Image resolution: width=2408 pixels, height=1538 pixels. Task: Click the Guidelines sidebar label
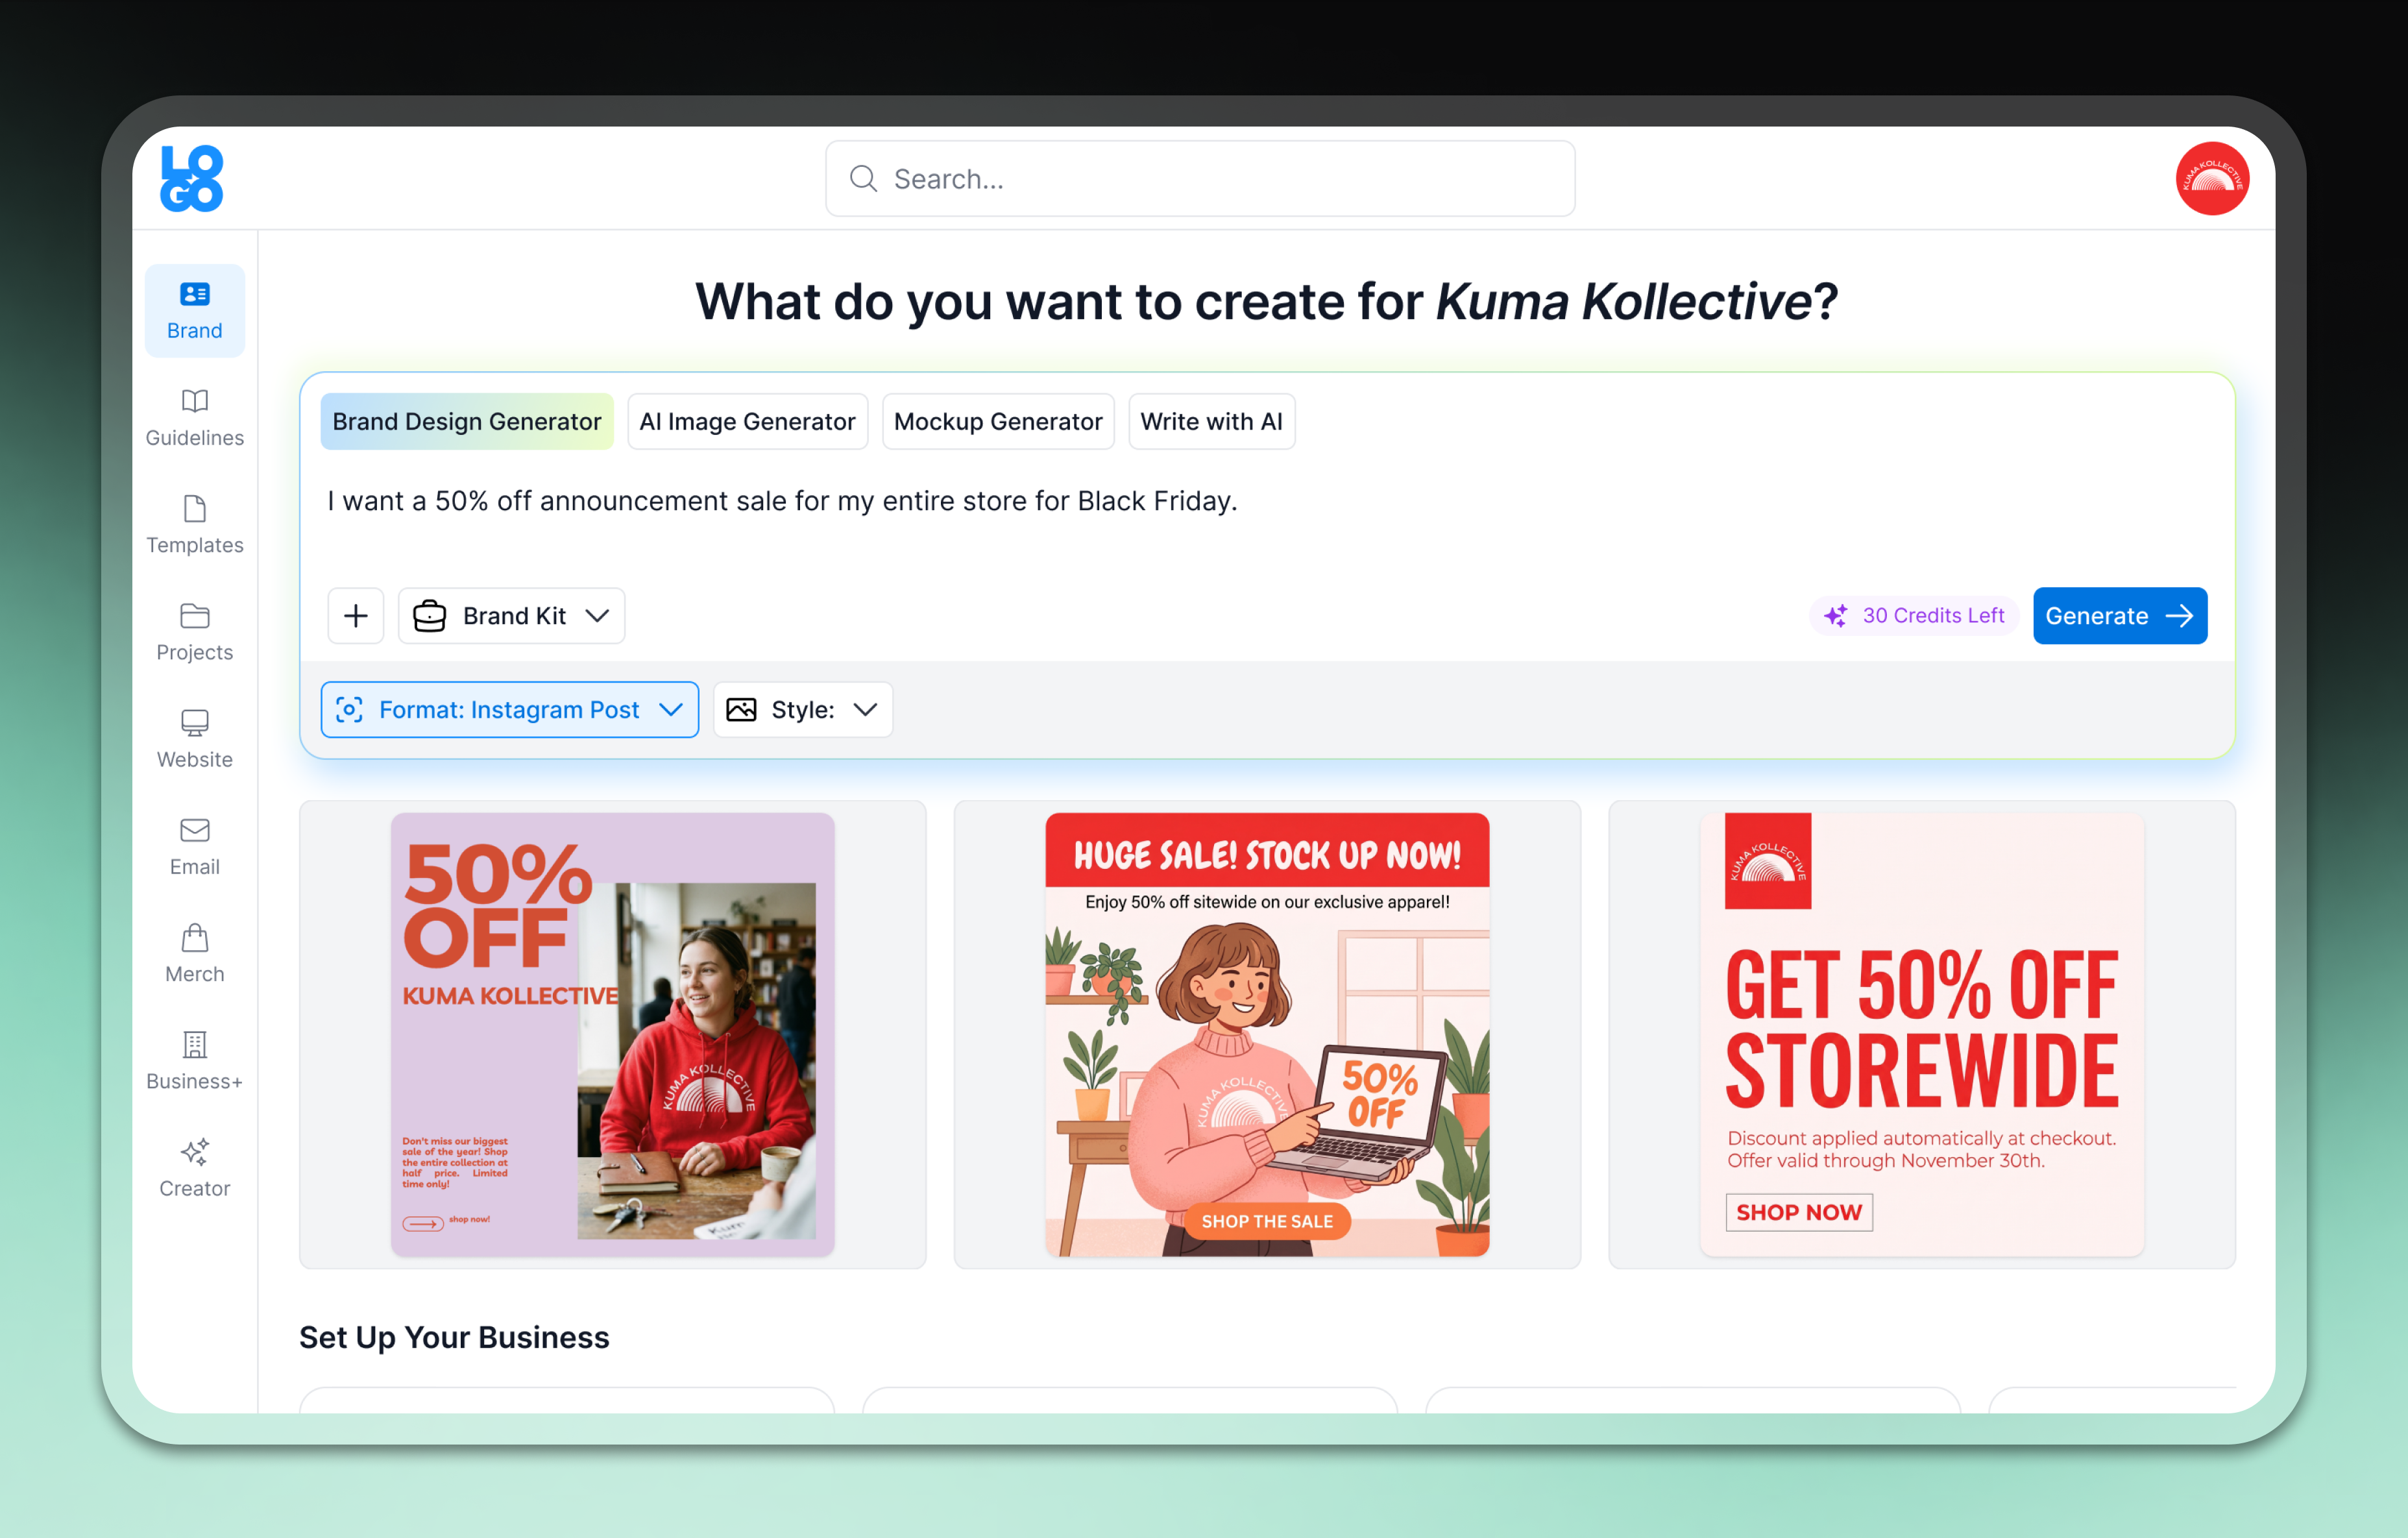[x=195, y=438]
